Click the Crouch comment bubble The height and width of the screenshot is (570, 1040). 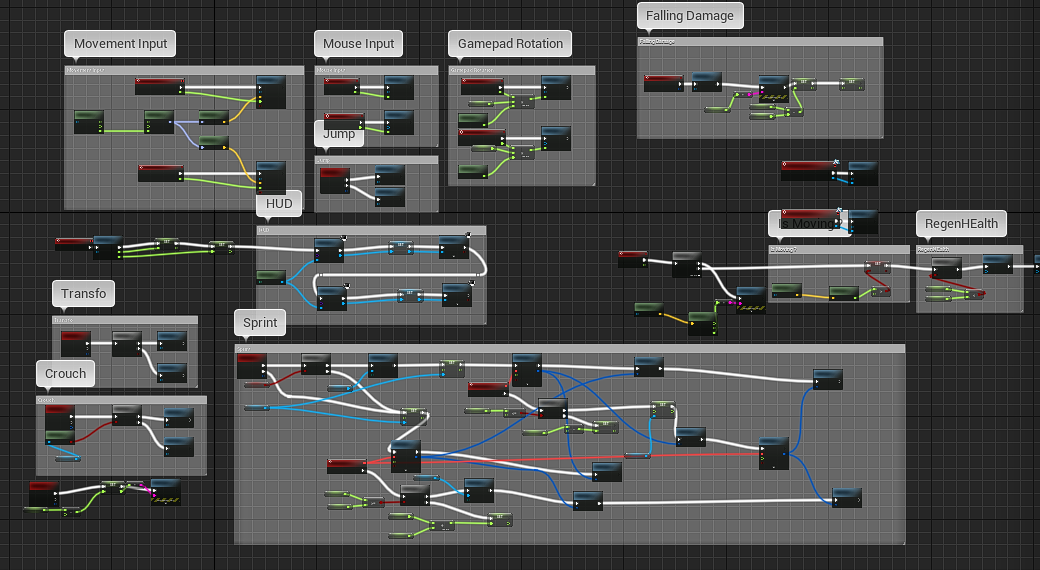[66, 374]
